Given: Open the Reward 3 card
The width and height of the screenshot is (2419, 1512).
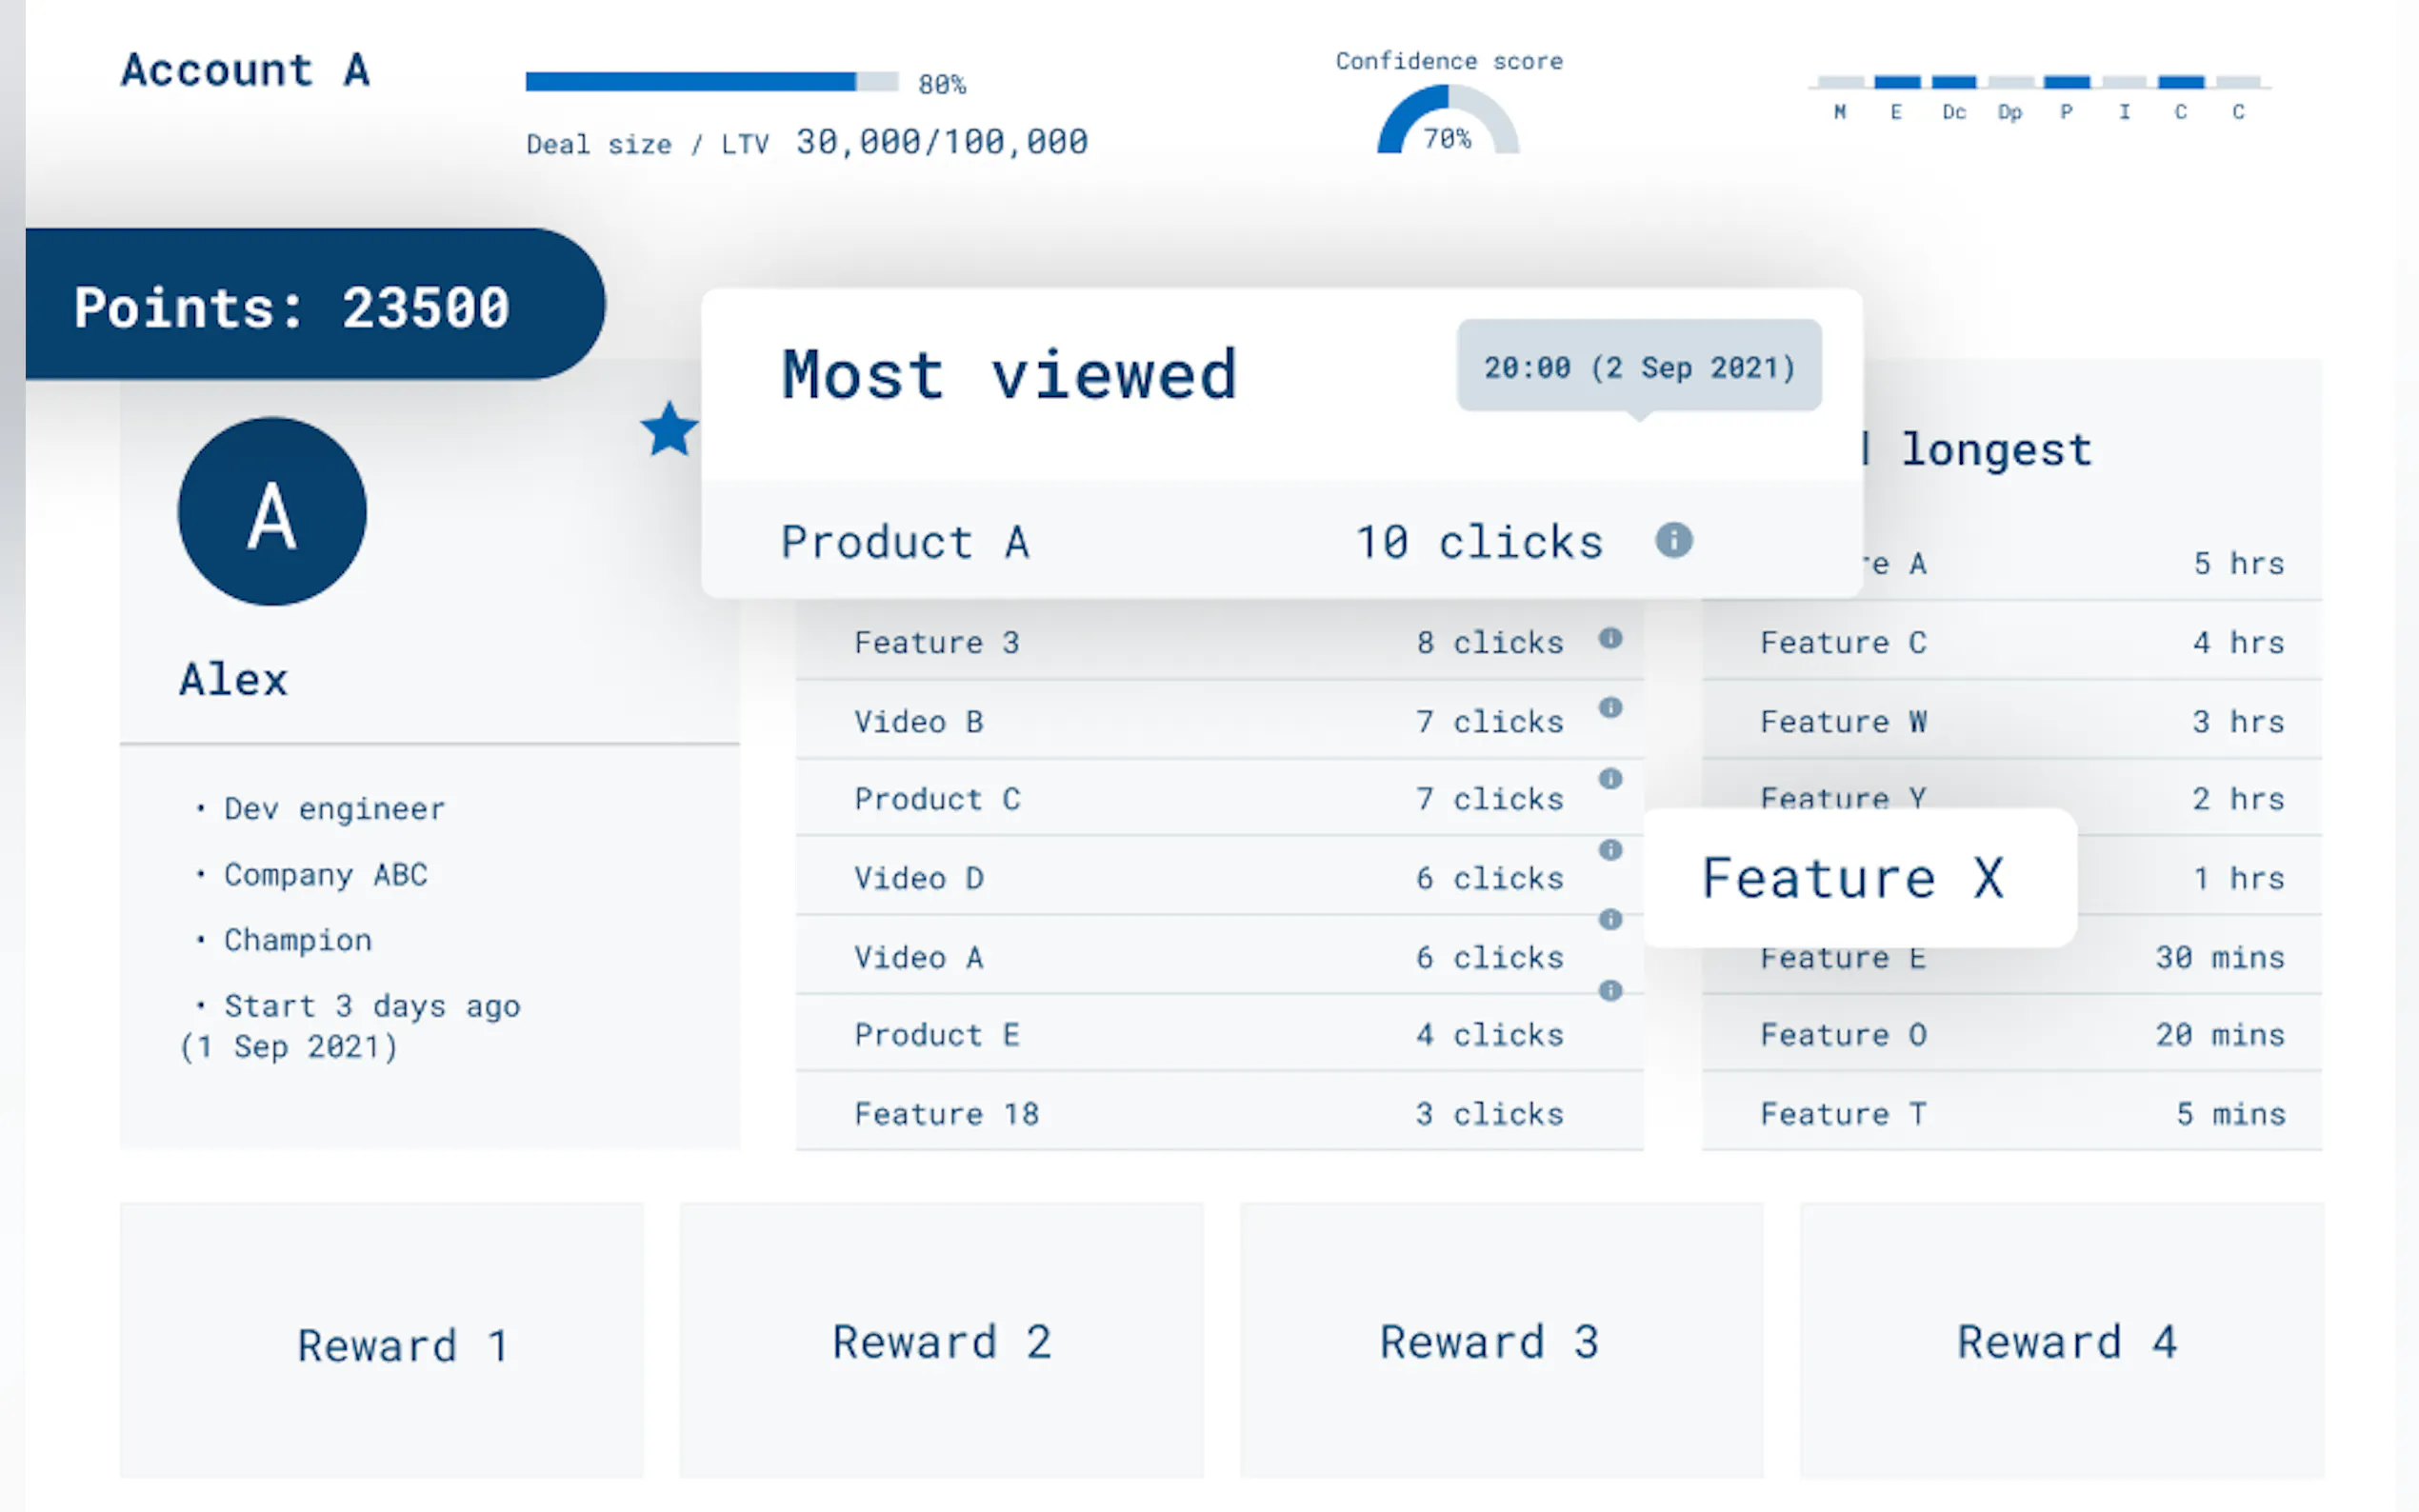Looking at the screenshot, I should [x=1501, y=1340].
